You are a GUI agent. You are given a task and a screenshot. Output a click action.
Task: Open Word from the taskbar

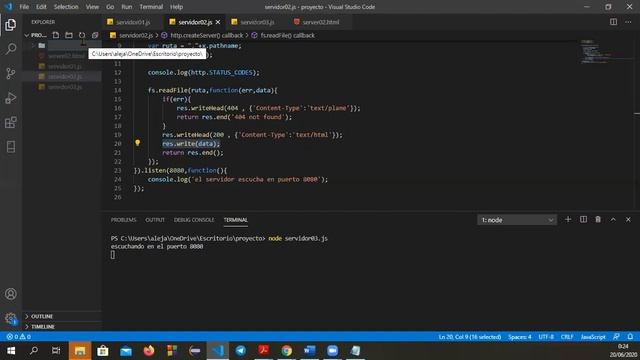(x=309, y=351)
